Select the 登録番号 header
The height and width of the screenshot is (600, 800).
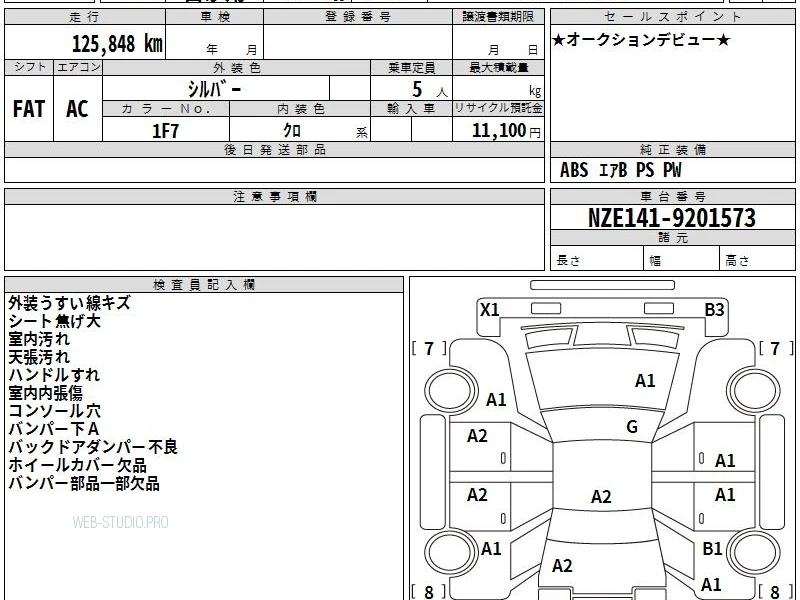click(x=358, y=17)
